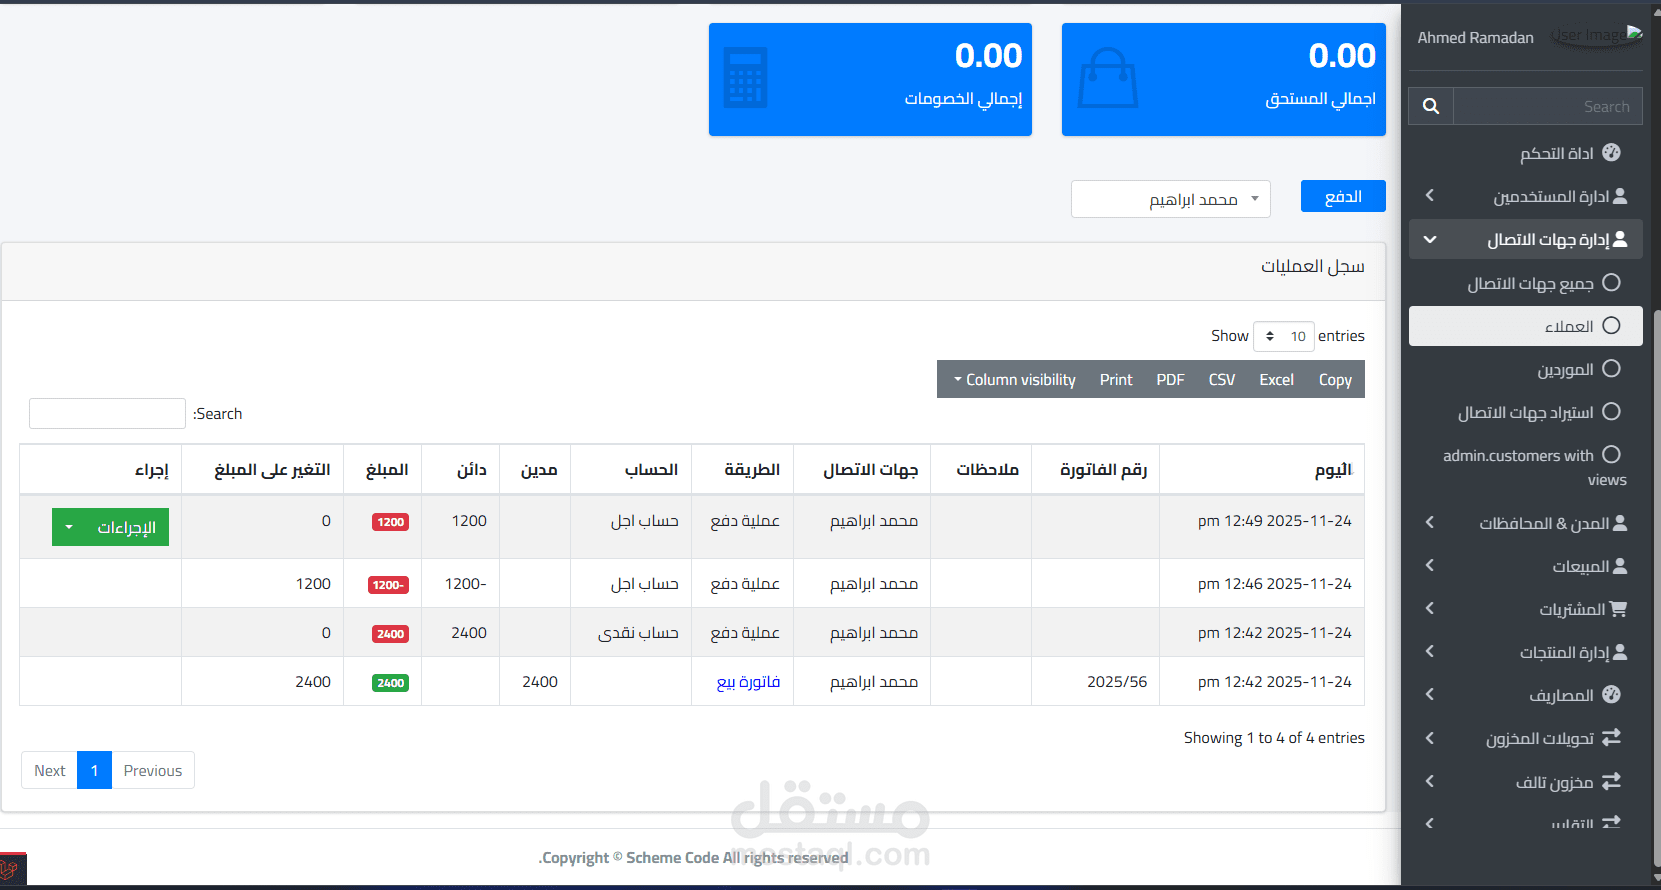Select page 1 in pagination
The height and width of the screenshot is (890, 1661).
click(x=94, y=770)
